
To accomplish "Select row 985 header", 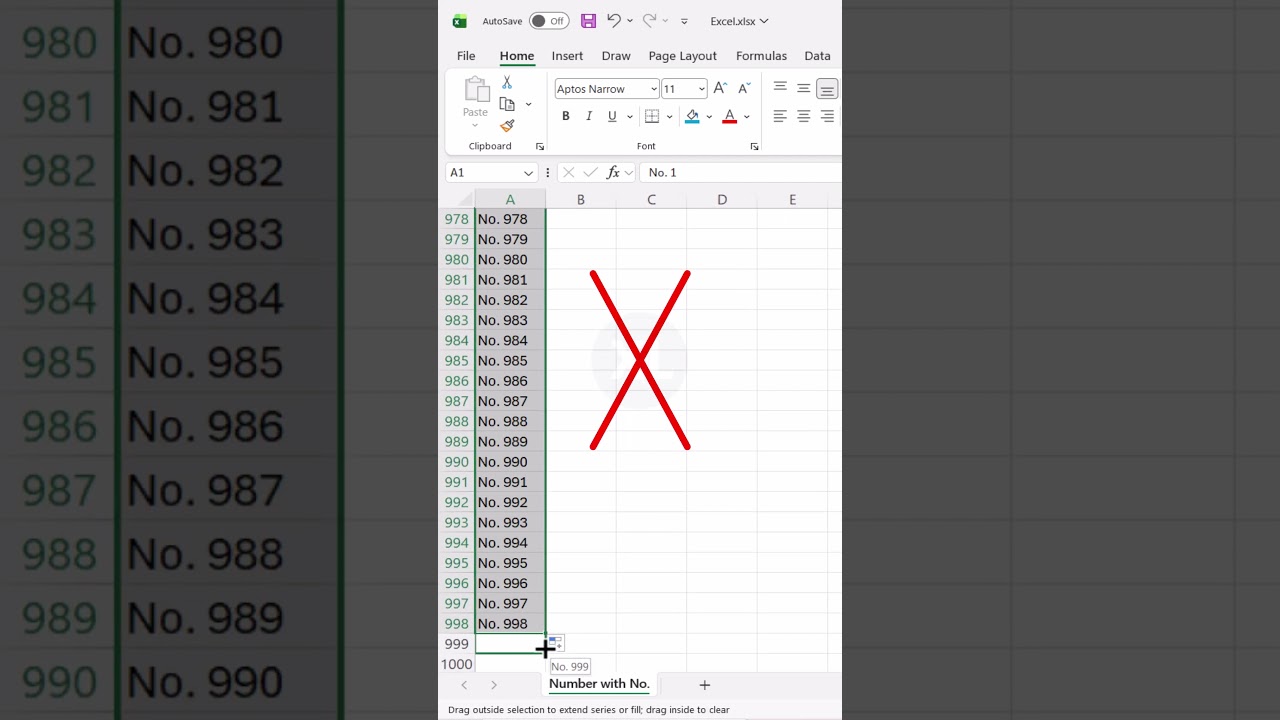I will 456,361.
